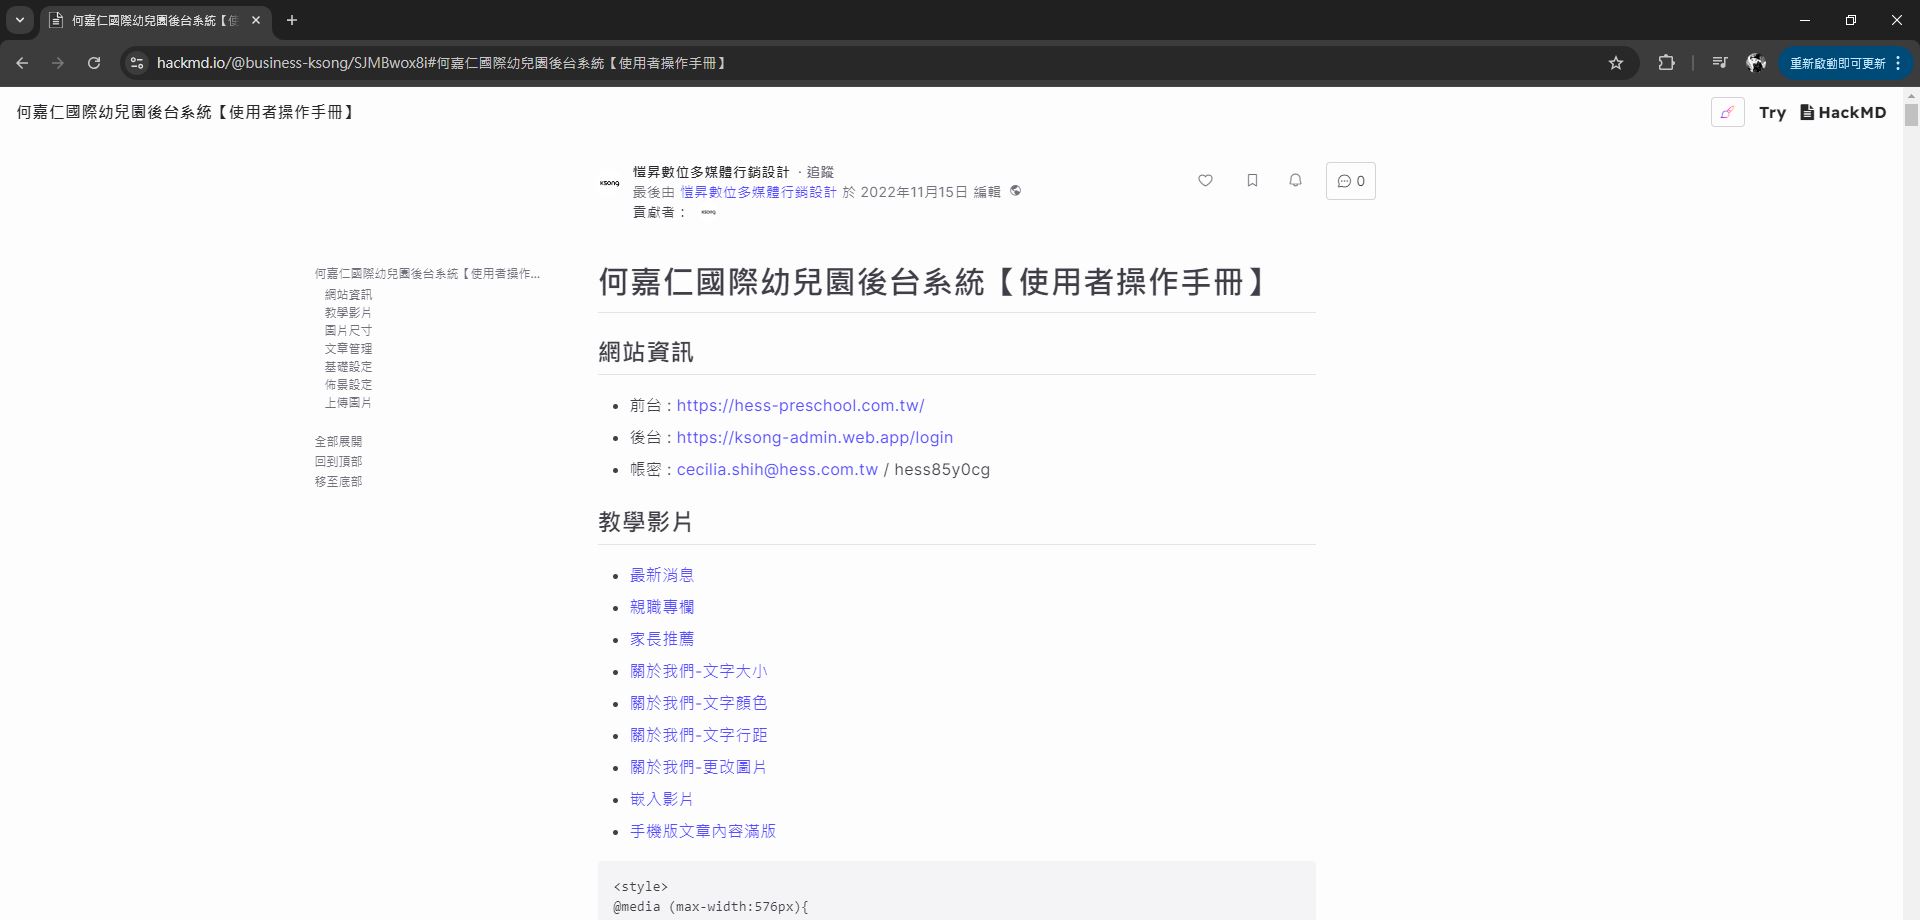The image size is (1920, 920).
Task: Click the password text hess85y0cg
Action: [942, 470]
